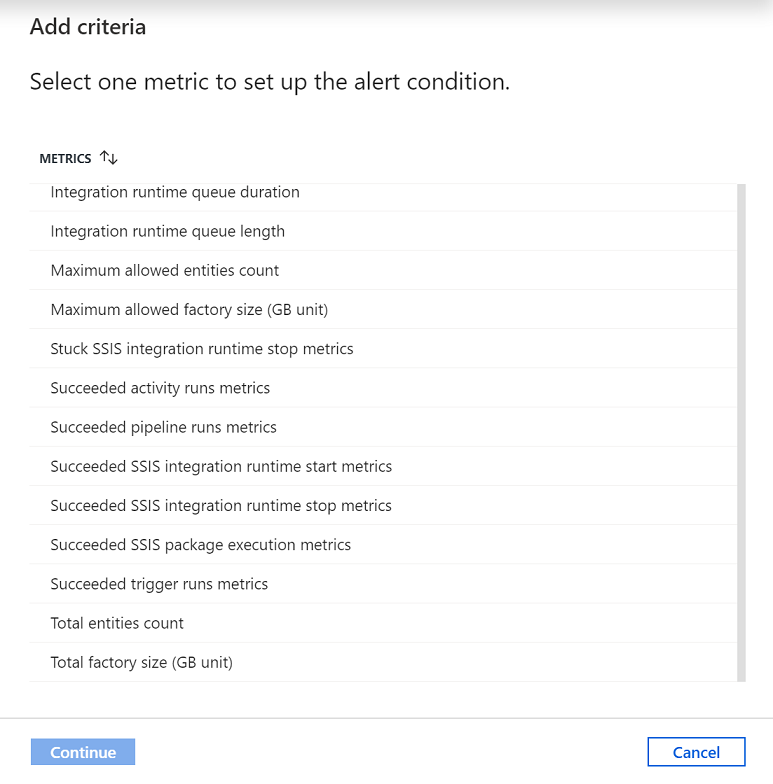The height and width of the screenshot is (784, 773).
Task: Click the metrics list vertical scrollbar
Action: pos(741,432)
